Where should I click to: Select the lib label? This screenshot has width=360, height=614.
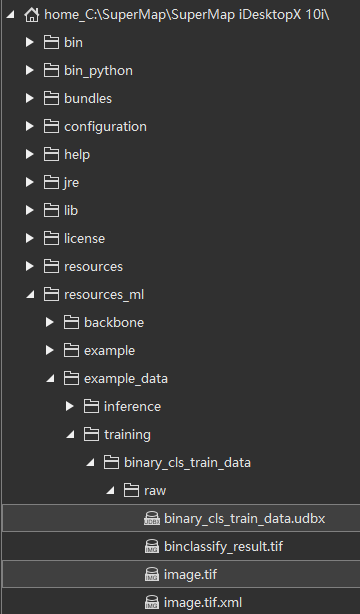coord(71,210)
